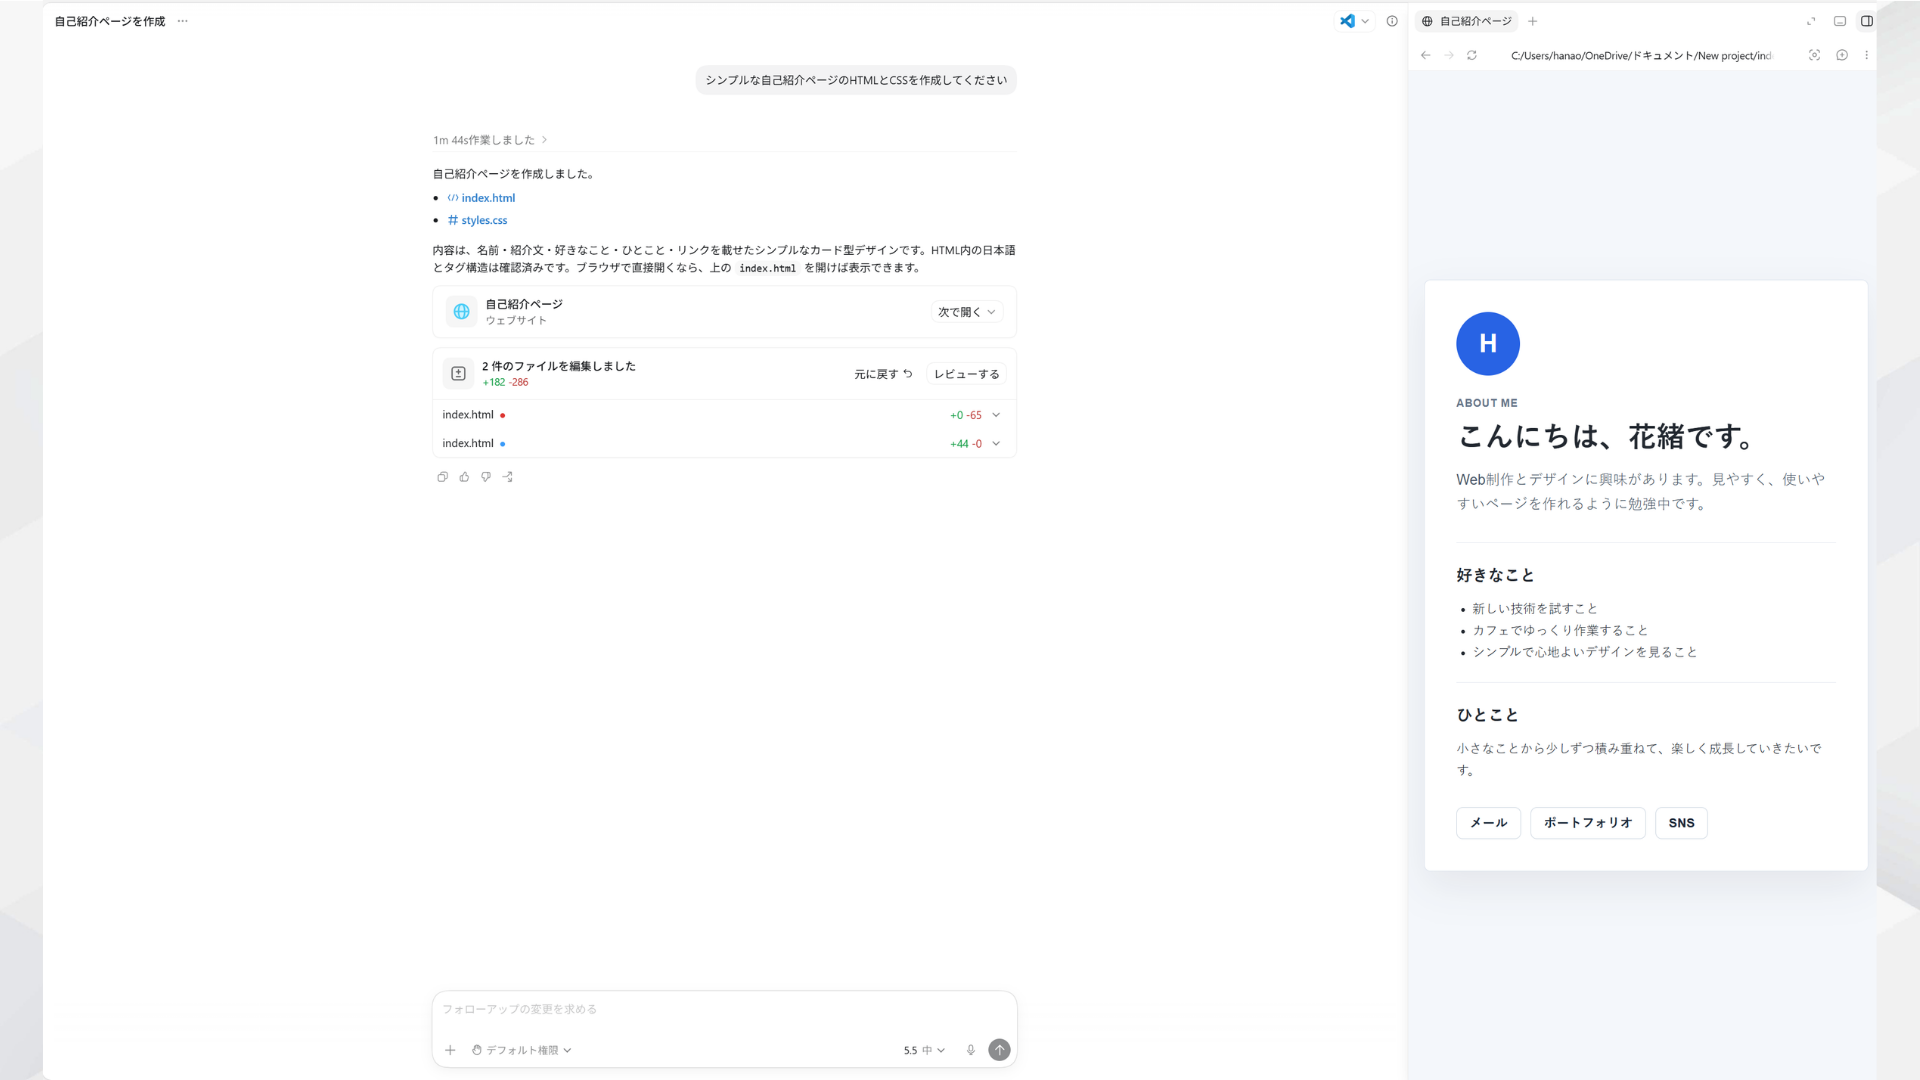Click the VS Code open-in-editor icon
This screenshot has height=1080, width=1920.
pos(1347,21)
